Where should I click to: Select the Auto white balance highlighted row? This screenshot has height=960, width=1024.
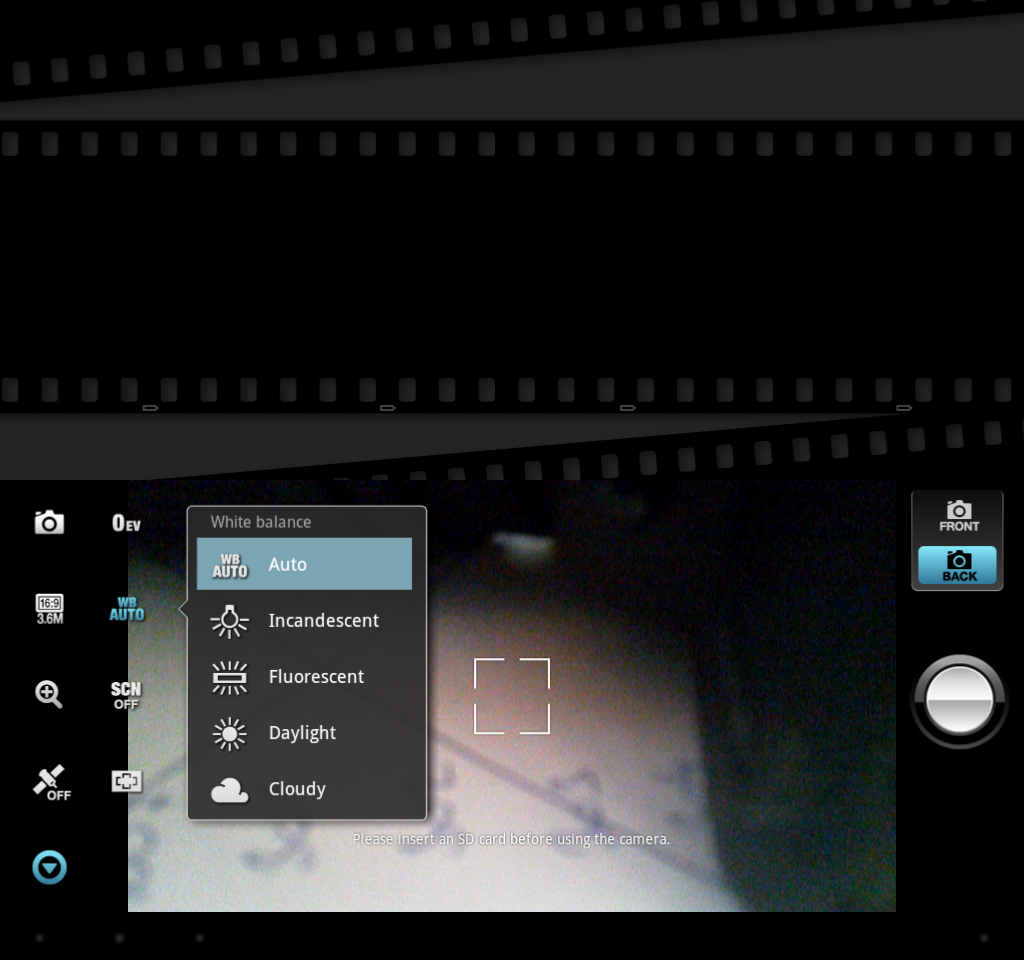point(304,563)
